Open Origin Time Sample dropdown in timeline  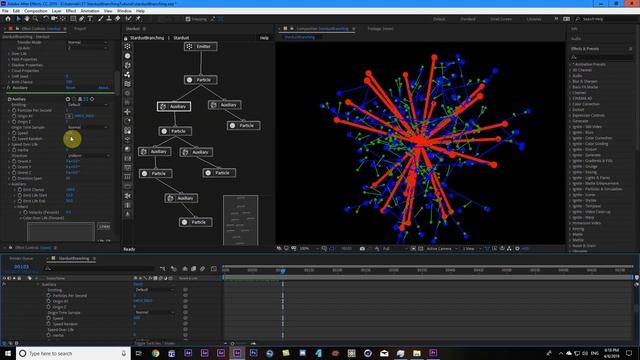(154, 313)
